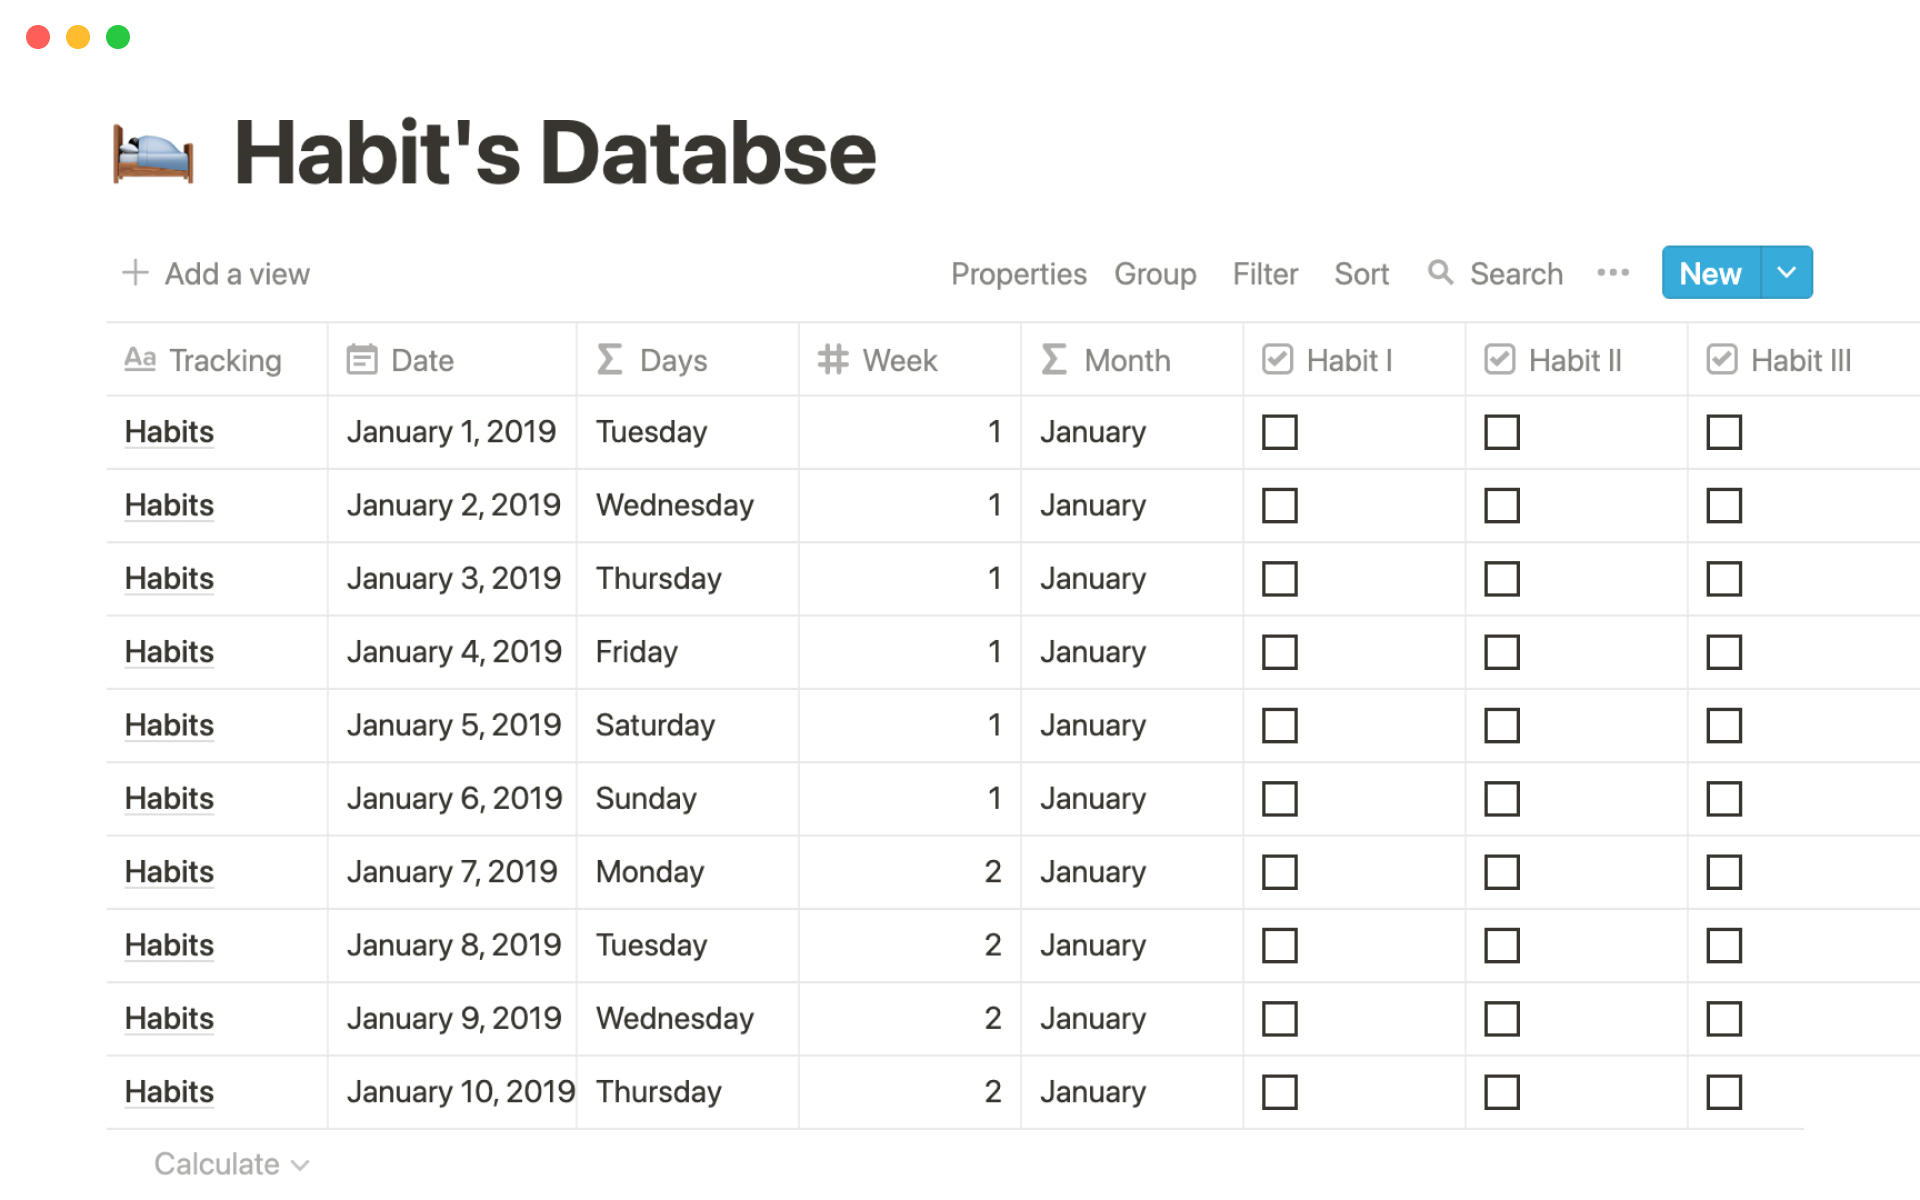1920x1200 pixels.
Task: Expand Add a view options
Action: click(x=214, y=274)
